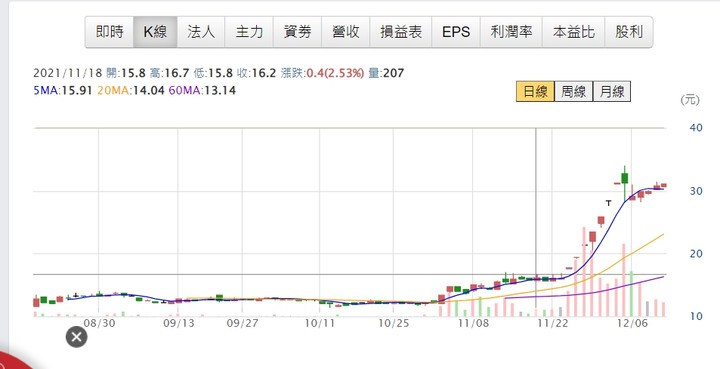Viewport: 720px width, 369px height.
Task: Open the 營收 revenue tab
Action: tap(345, 32)
